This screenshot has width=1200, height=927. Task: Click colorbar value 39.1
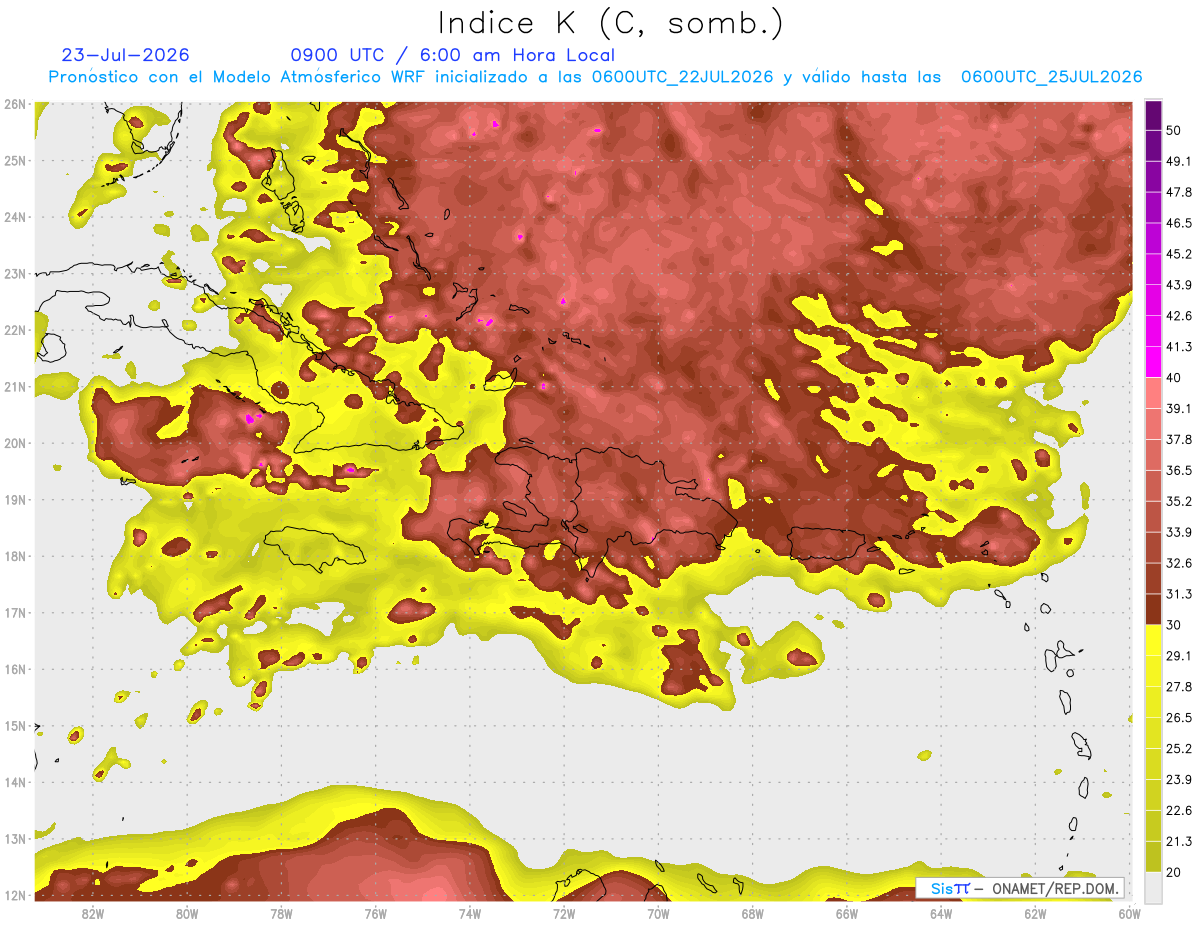(1179, 408)
